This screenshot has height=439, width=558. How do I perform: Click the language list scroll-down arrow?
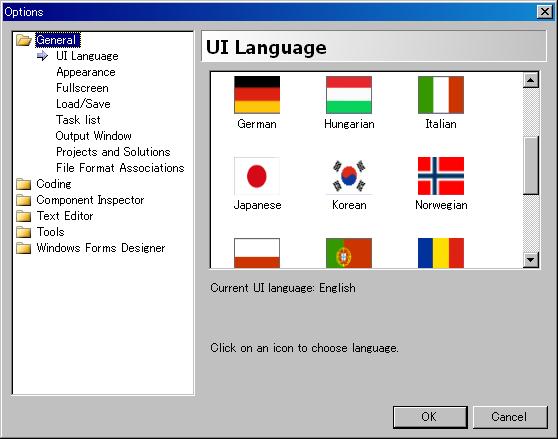point(531,260)
